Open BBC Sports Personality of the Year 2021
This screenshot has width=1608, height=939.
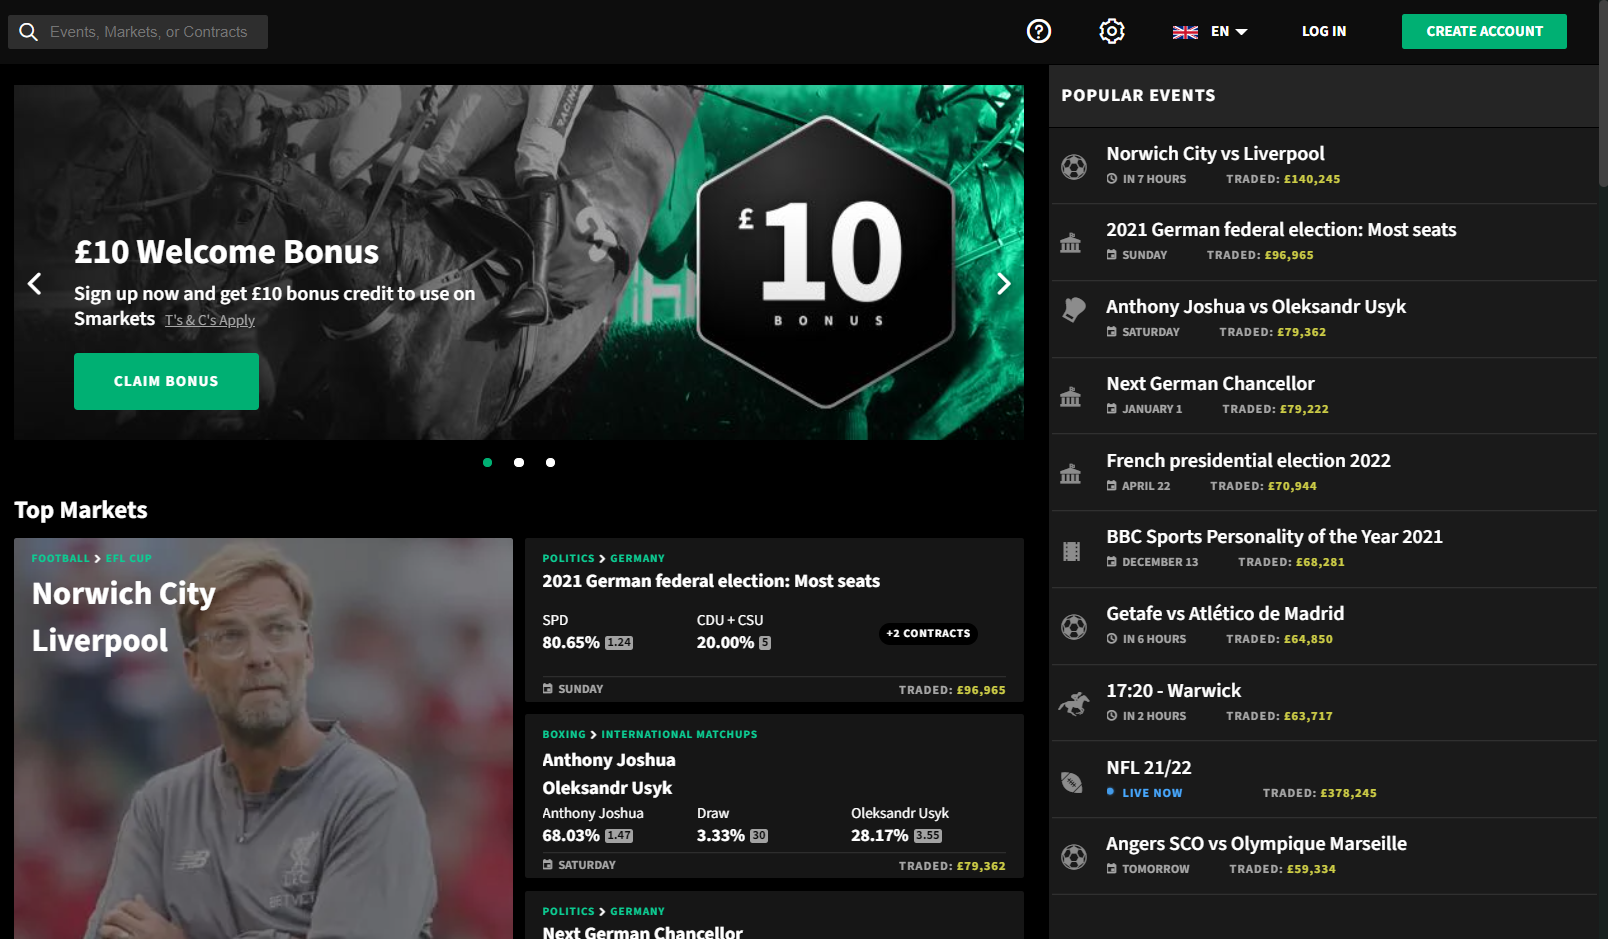(x=1323, y=549)
